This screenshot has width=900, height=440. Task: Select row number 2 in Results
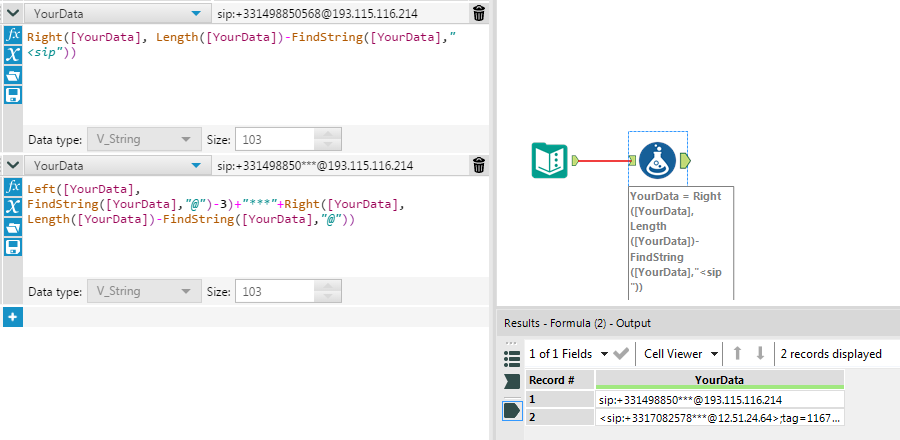click(x=560, y=418)
